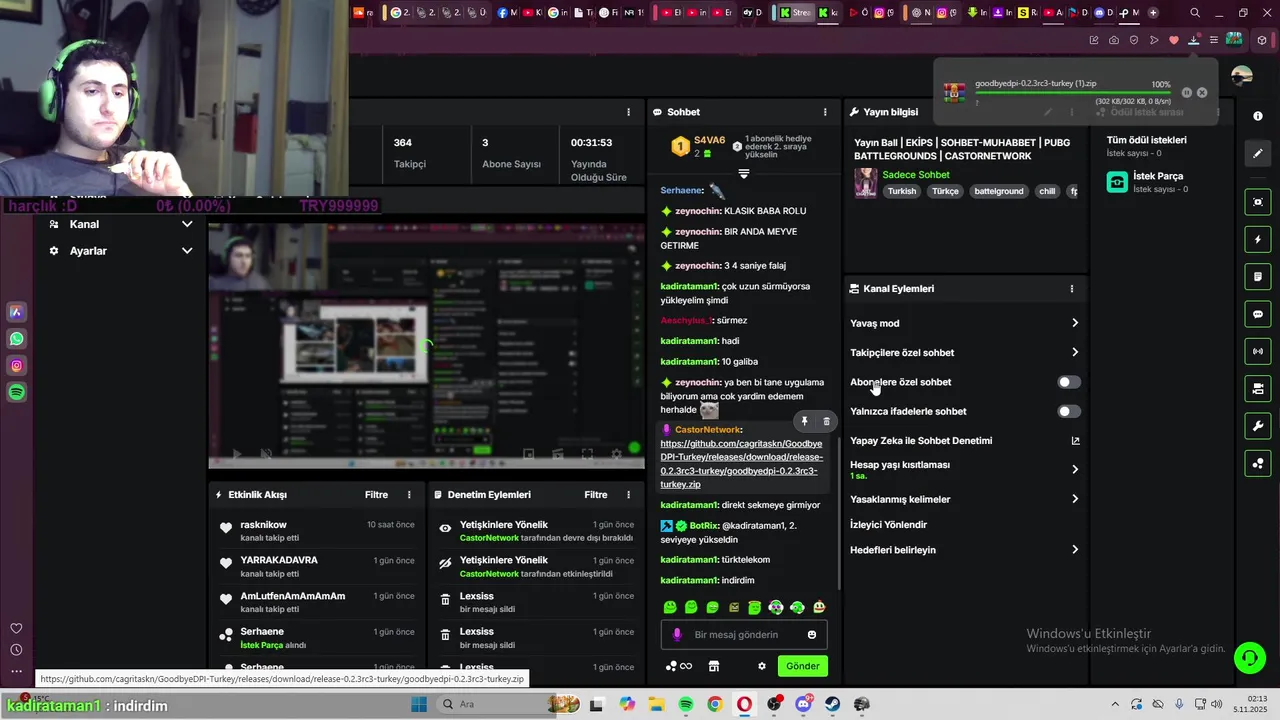This screenshot has width=1280, height=720.
Task: Click the chat bubble icon in right rail
Action: tap(1258, 314)
